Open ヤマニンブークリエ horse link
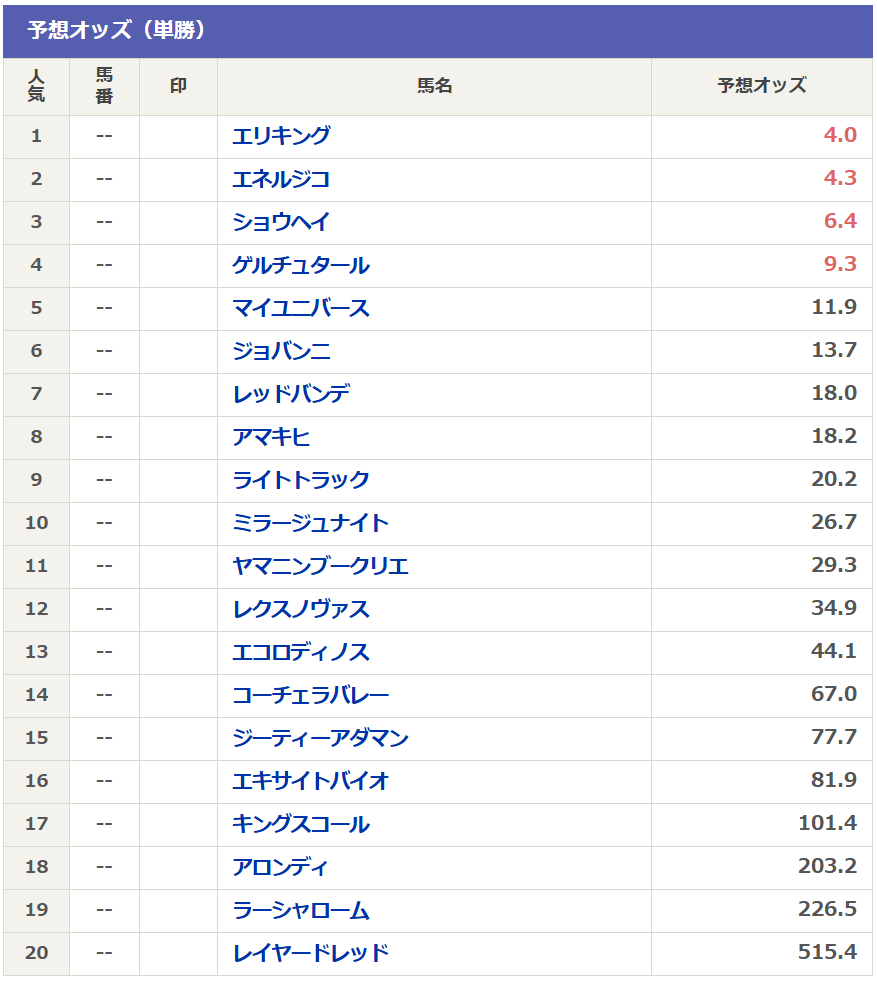 tap(320, 566)
